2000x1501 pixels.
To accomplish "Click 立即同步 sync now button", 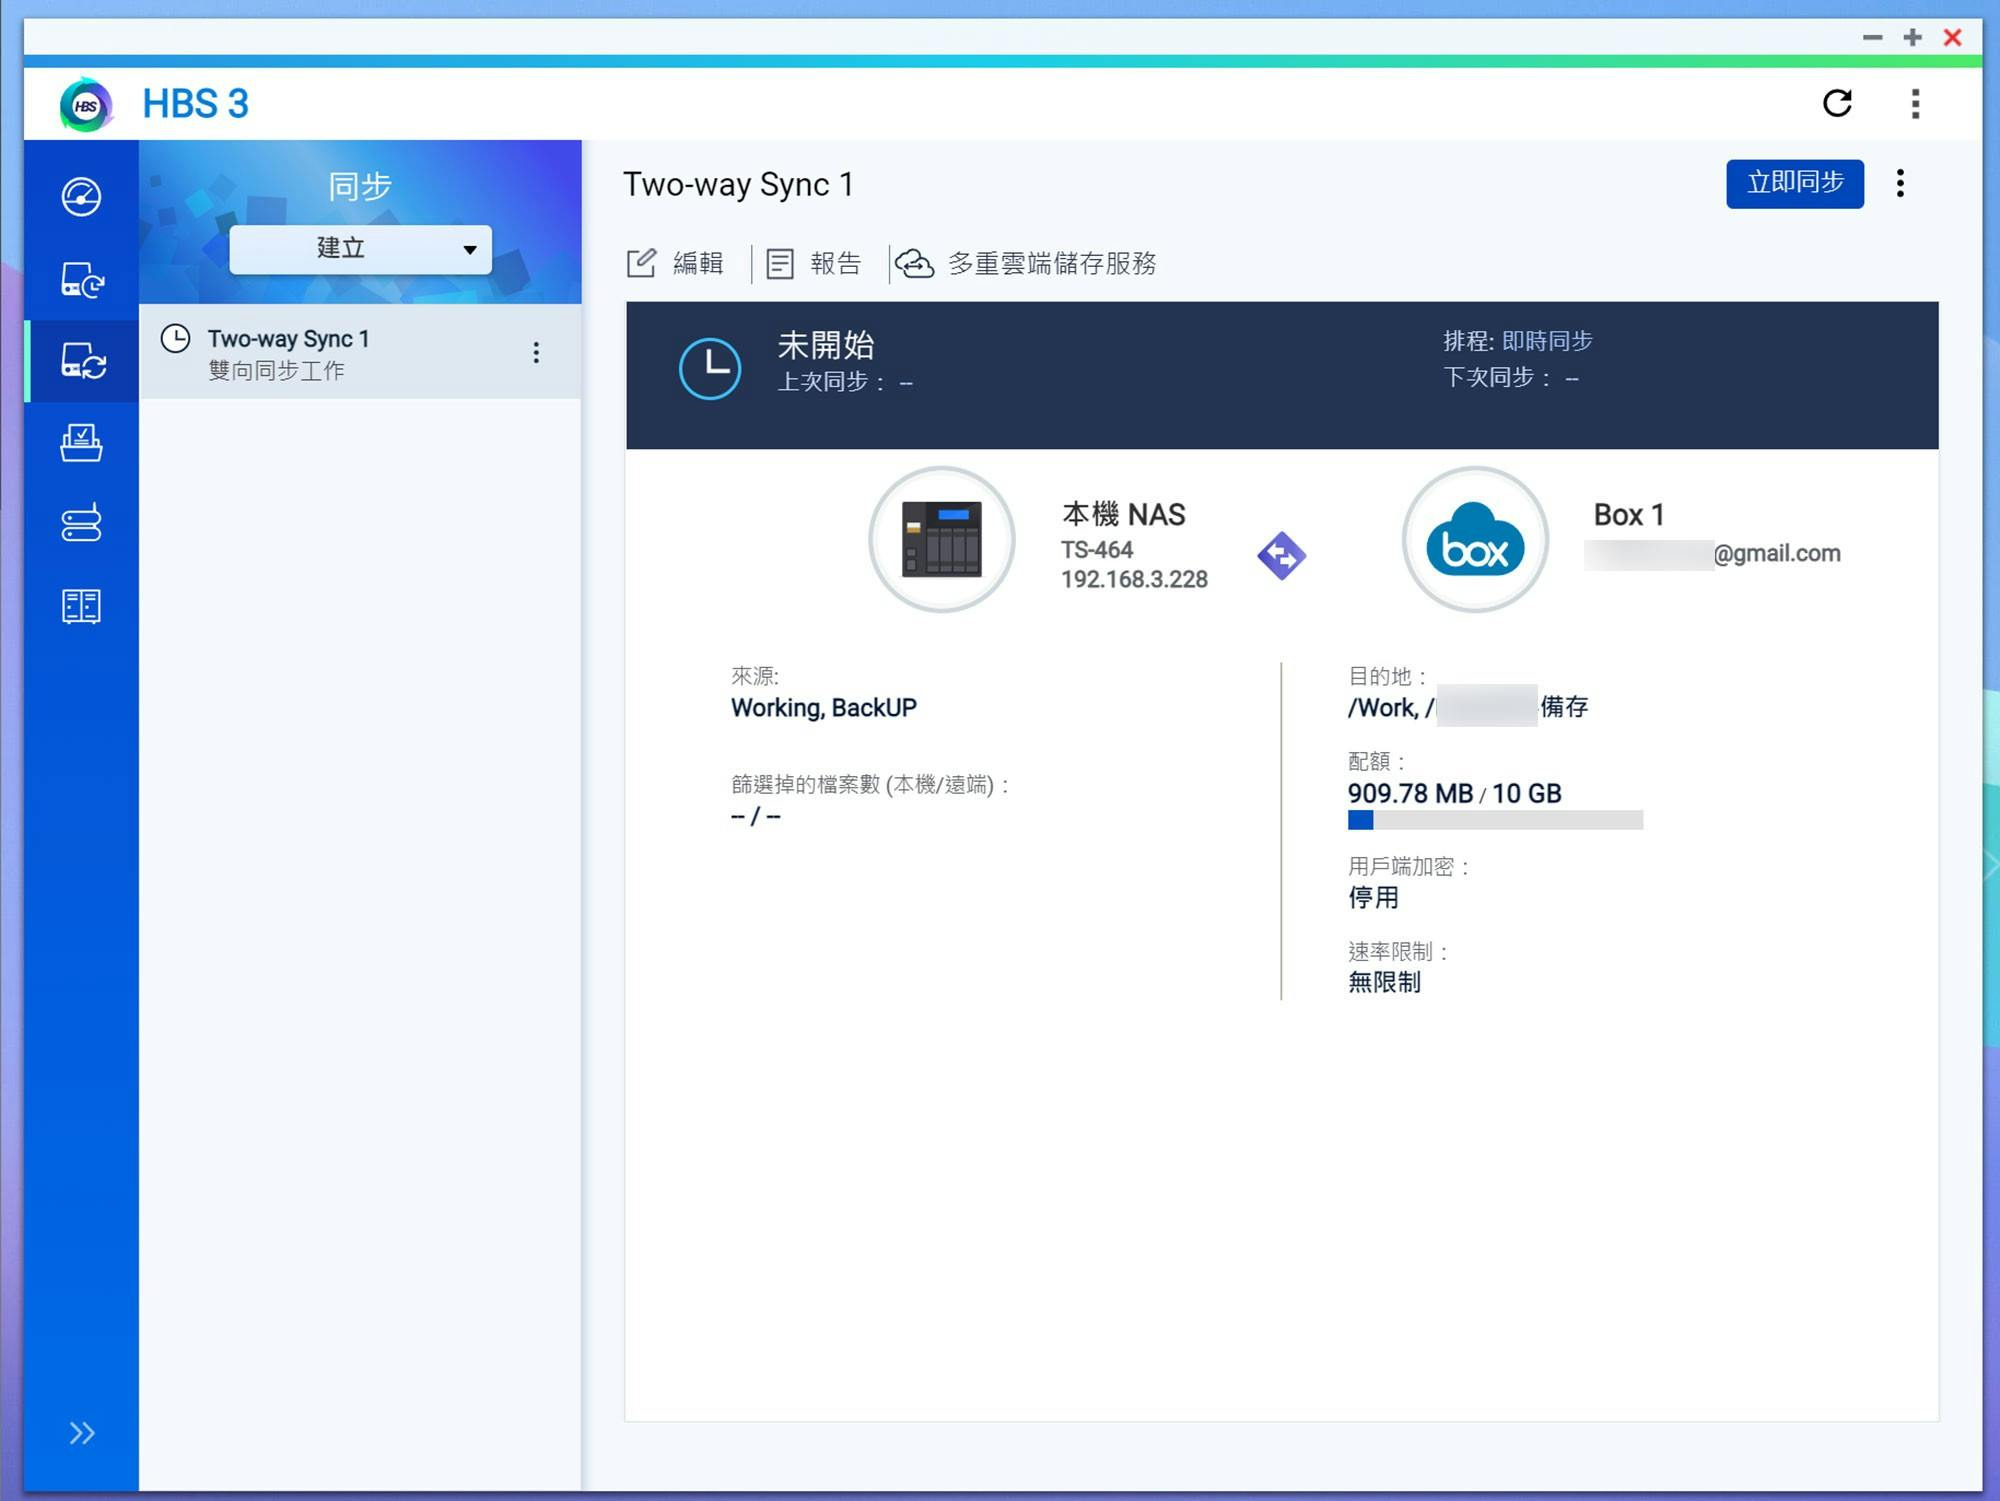I will (1795, 183).
